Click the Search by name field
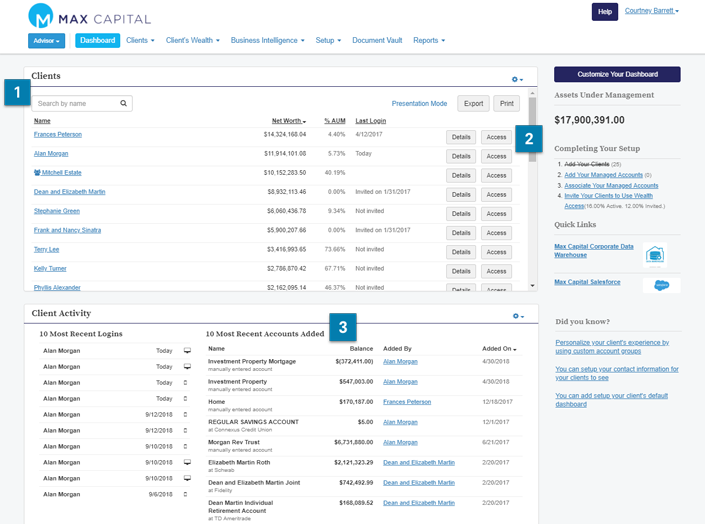This screenshot has height=524, width=705. point(75,103)
